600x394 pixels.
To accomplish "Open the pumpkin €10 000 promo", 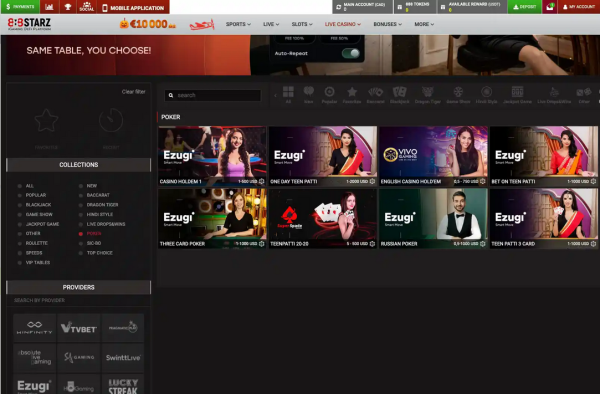I will coord(148,24).
